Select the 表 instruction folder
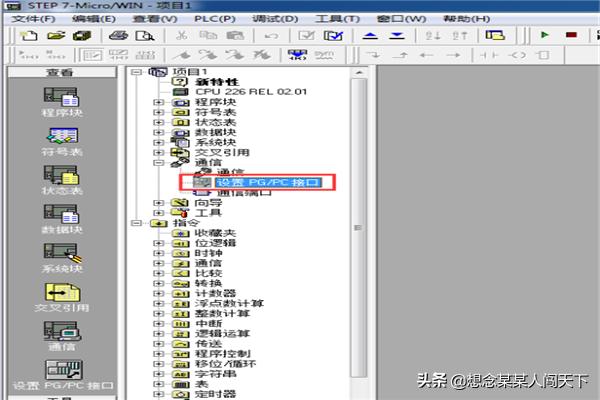 [x=202, y=384]
